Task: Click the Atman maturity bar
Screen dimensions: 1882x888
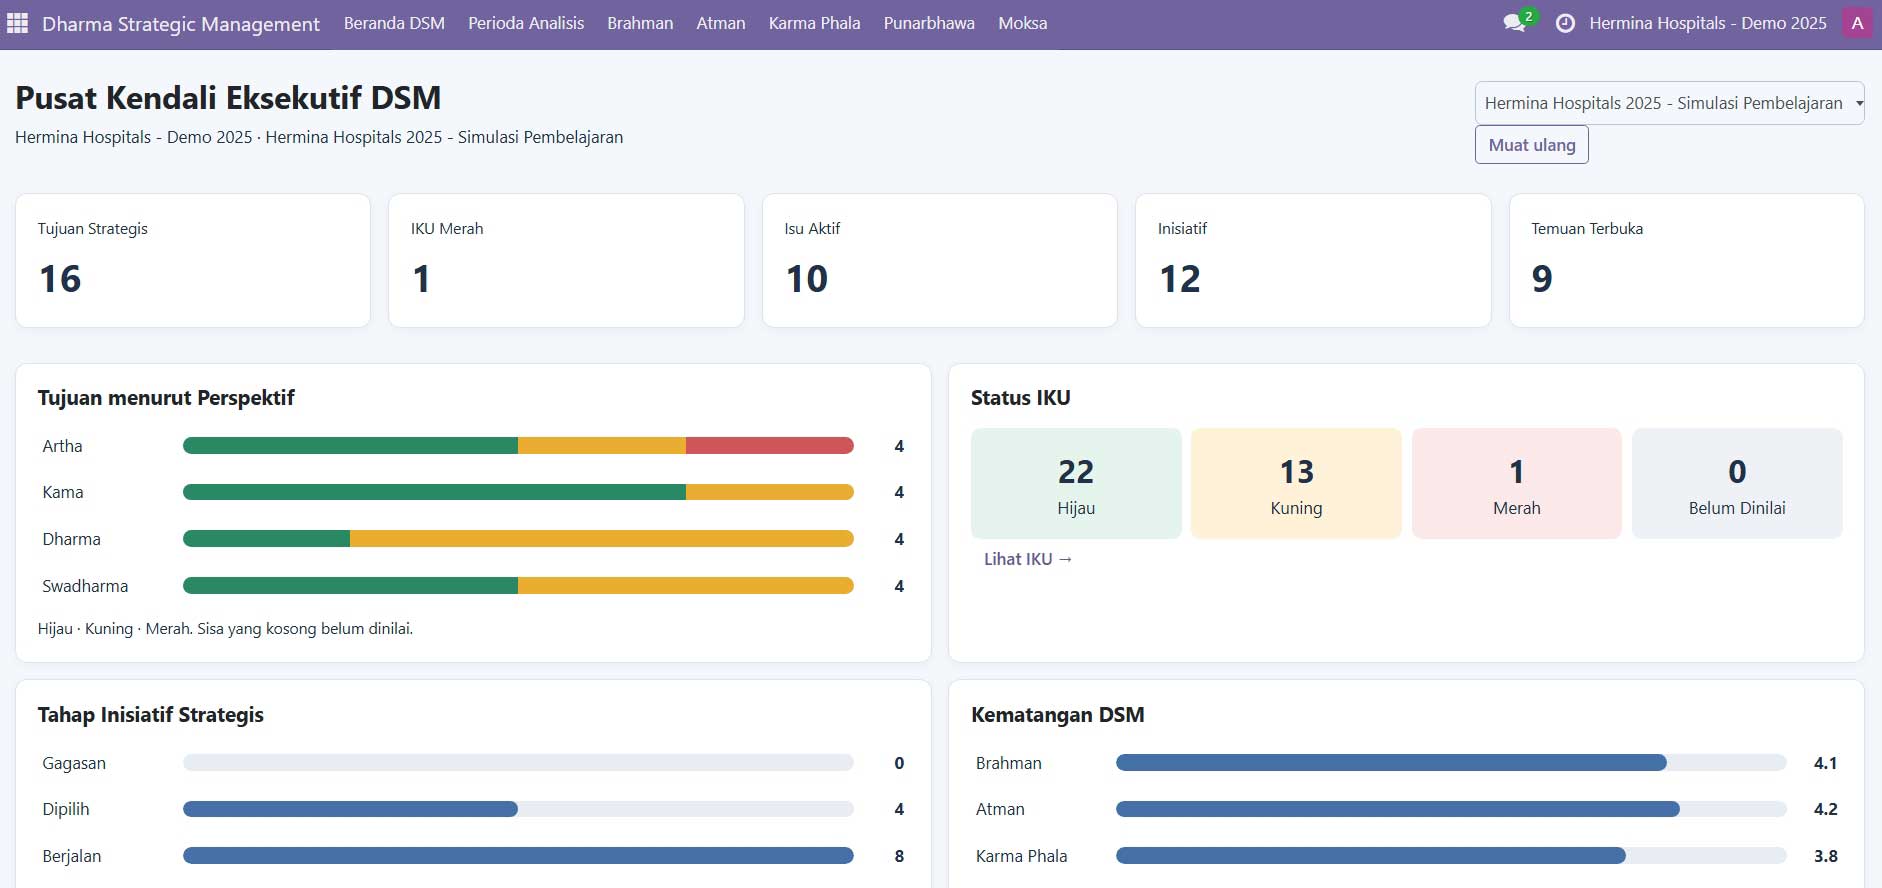Action: click(1451, 809)
